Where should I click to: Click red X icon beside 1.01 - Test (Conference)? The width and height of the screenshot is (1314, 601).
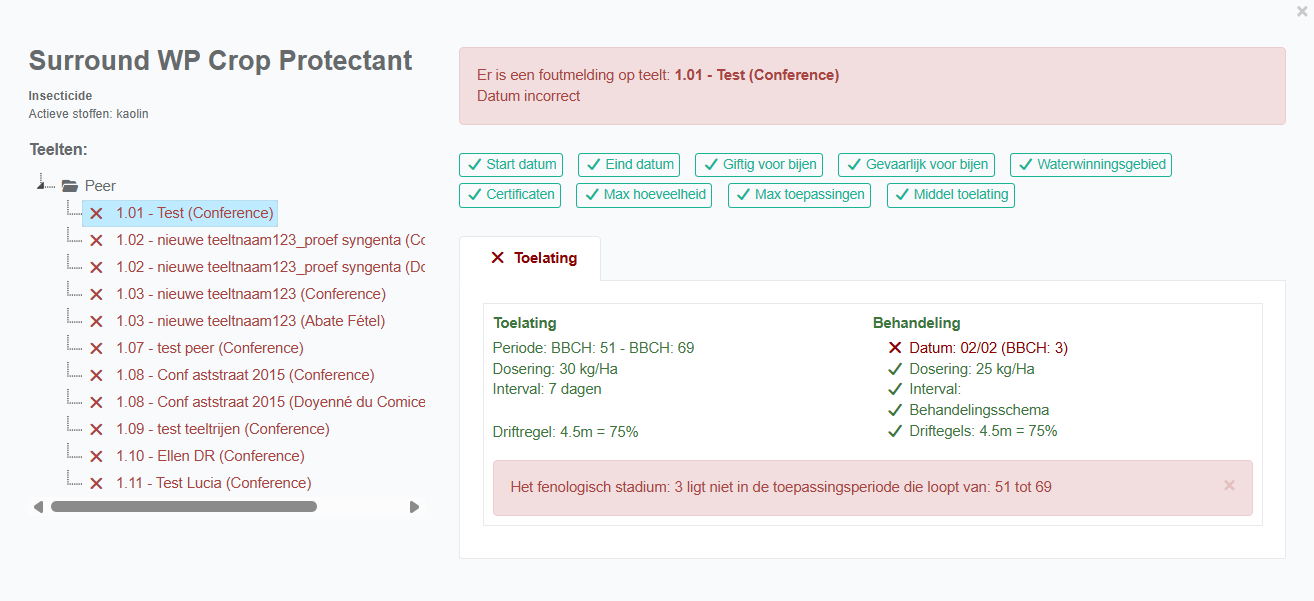click(96, 213)
